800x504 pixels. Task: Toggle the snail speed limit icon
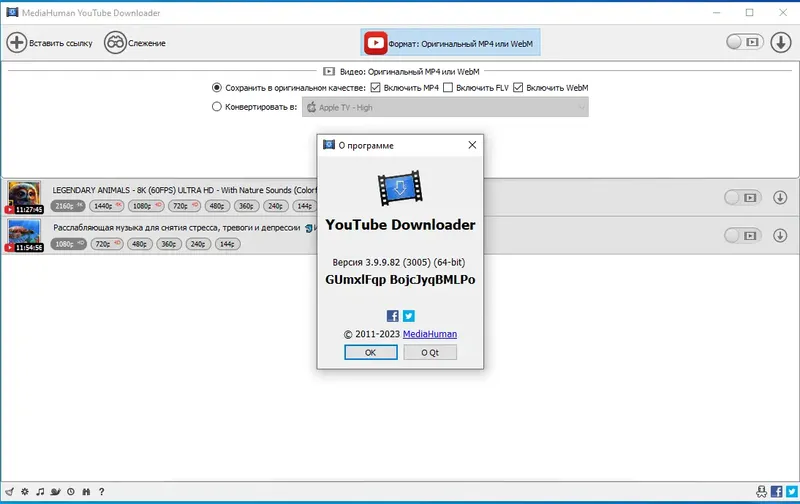point(56,492)
